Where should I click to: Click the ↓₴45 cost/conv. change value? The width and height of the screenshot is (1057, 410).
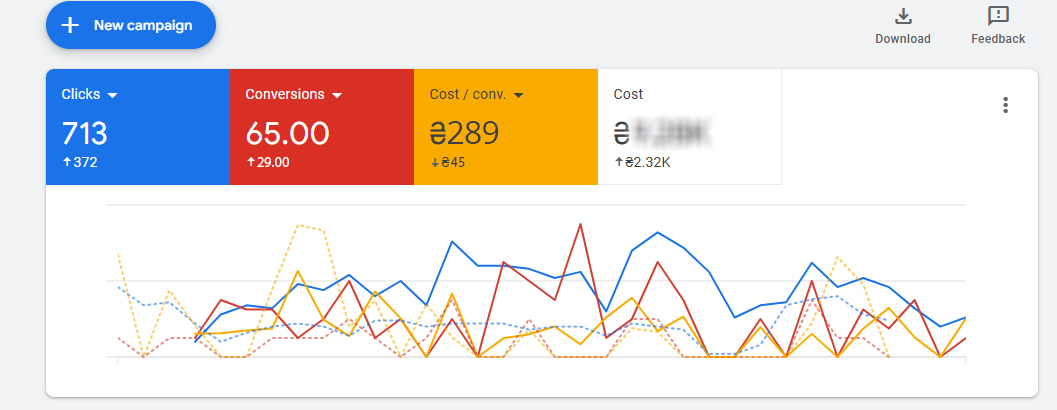pos(448,163)
